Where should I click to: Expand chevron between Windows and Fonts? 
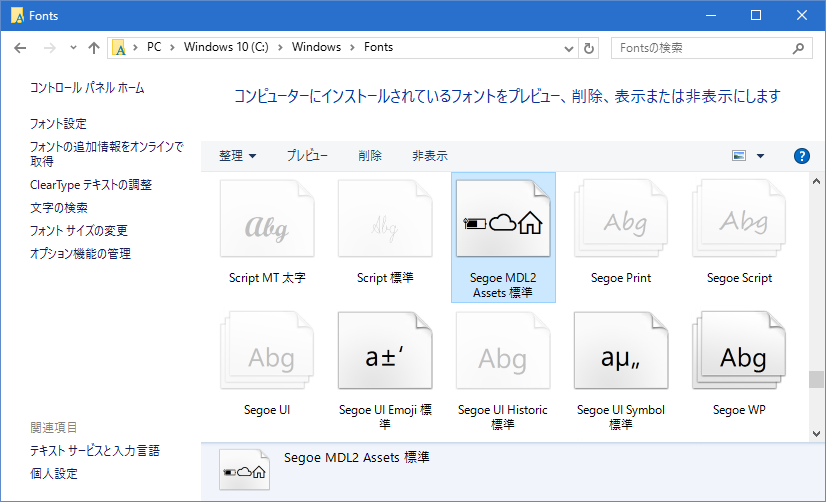click(x=352, y=47)
